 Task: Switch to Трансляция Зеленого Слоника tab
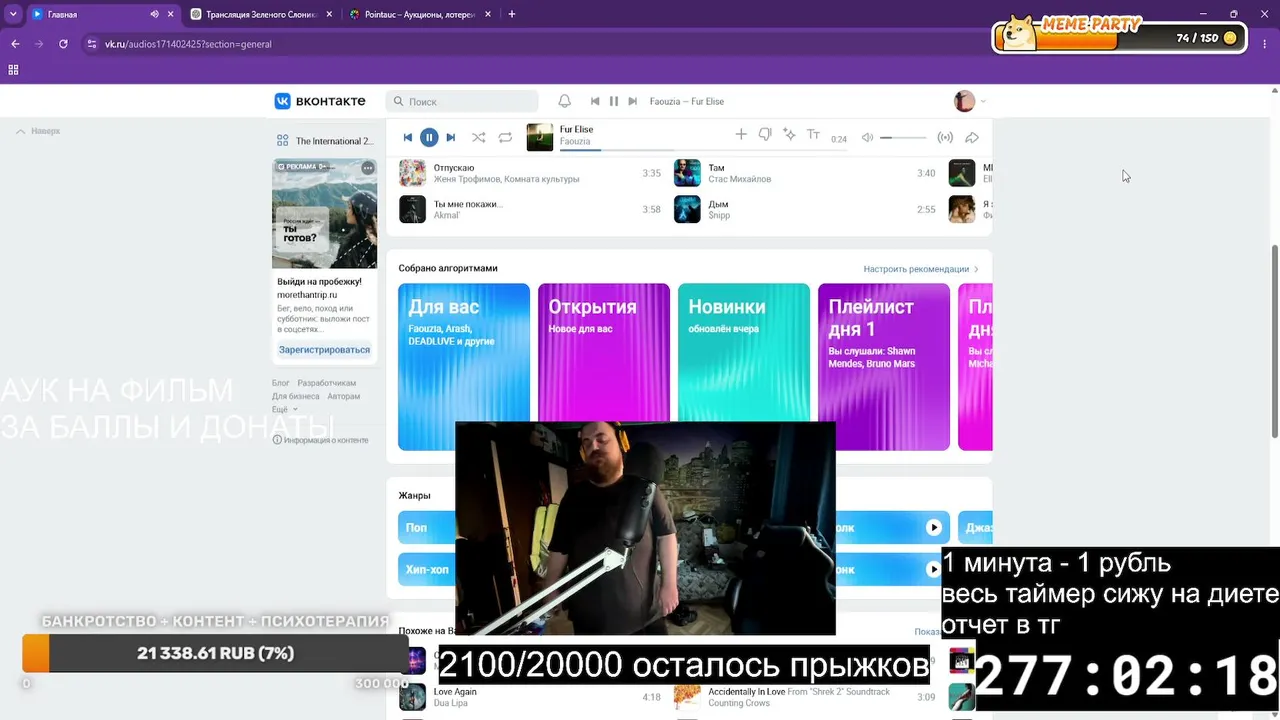coord(260,14)
